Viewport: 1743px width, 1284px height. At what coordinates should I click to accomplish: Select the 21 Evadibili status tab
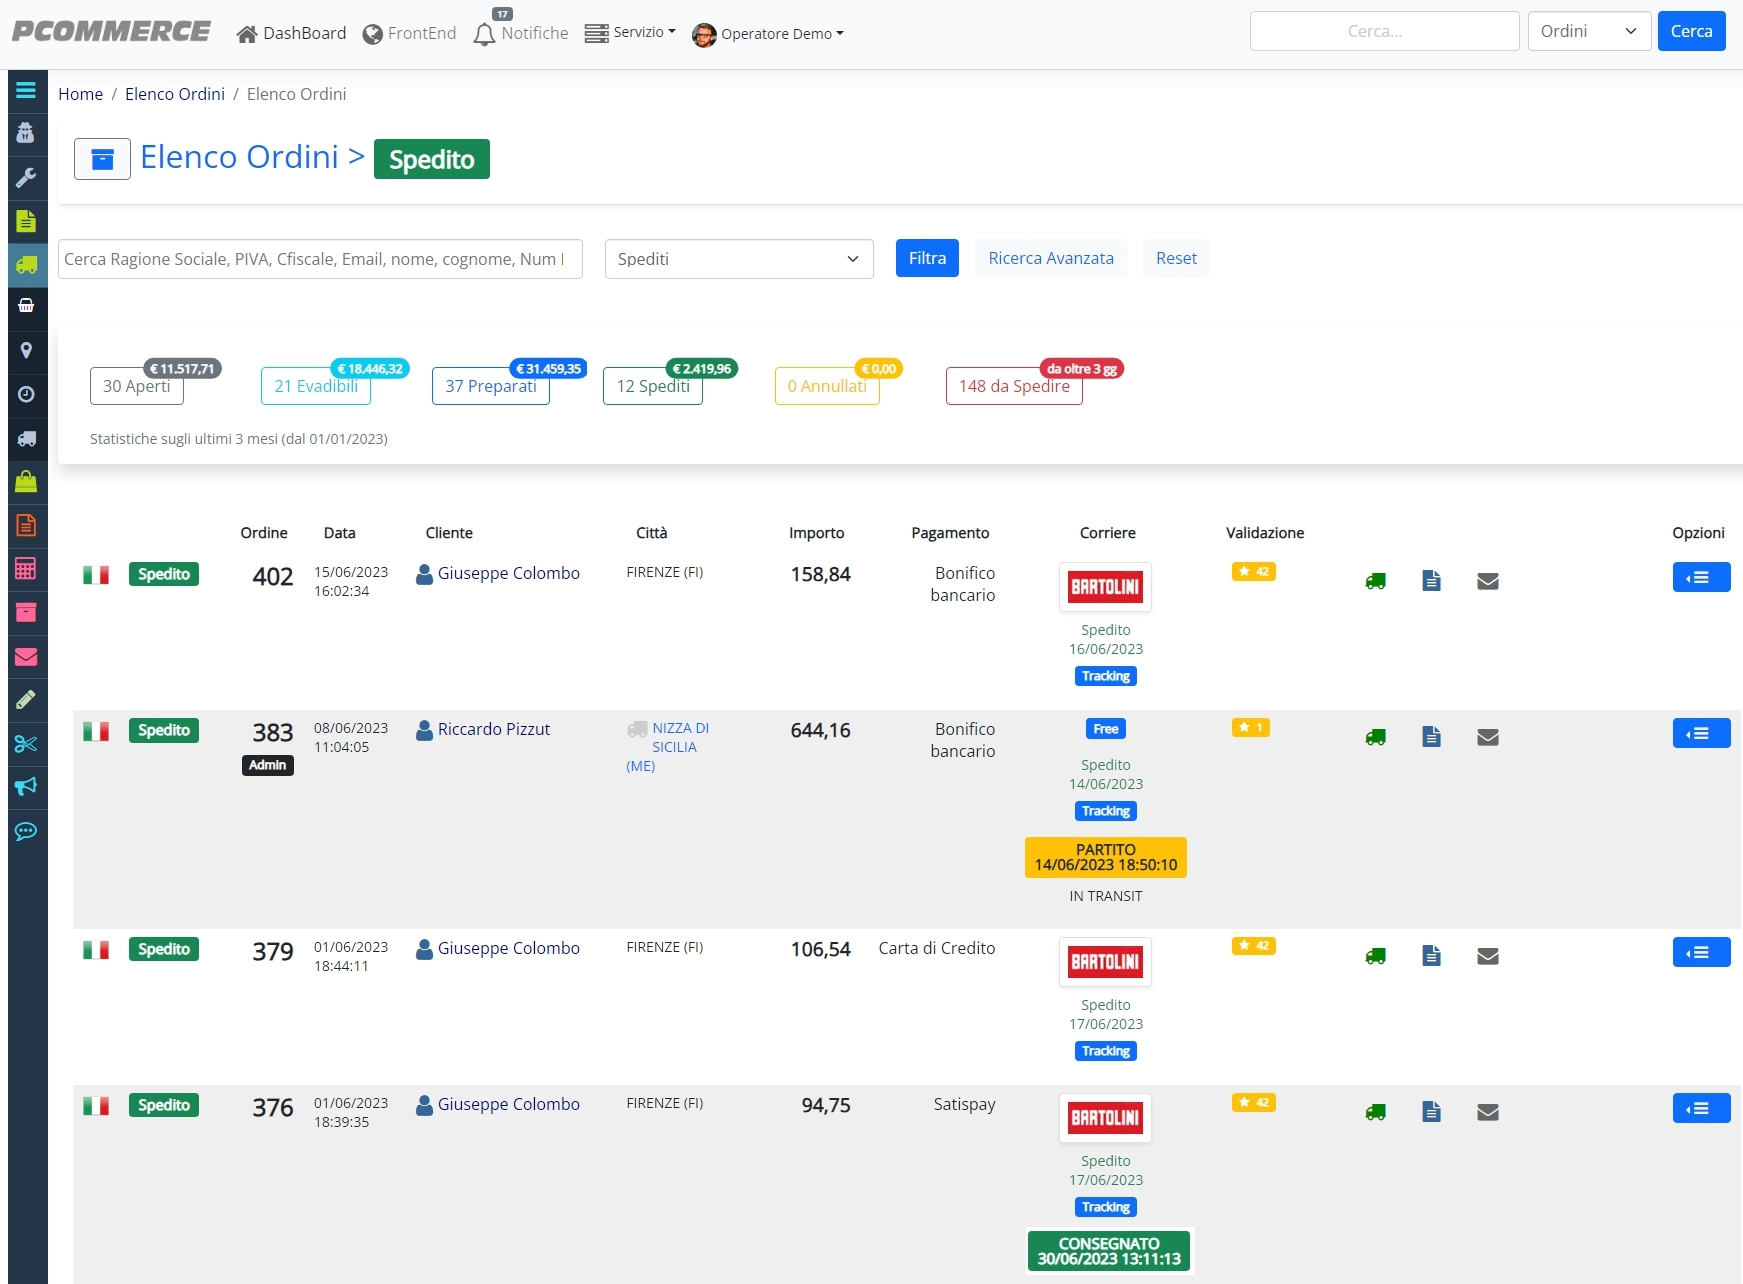click(x=316, y=386)
